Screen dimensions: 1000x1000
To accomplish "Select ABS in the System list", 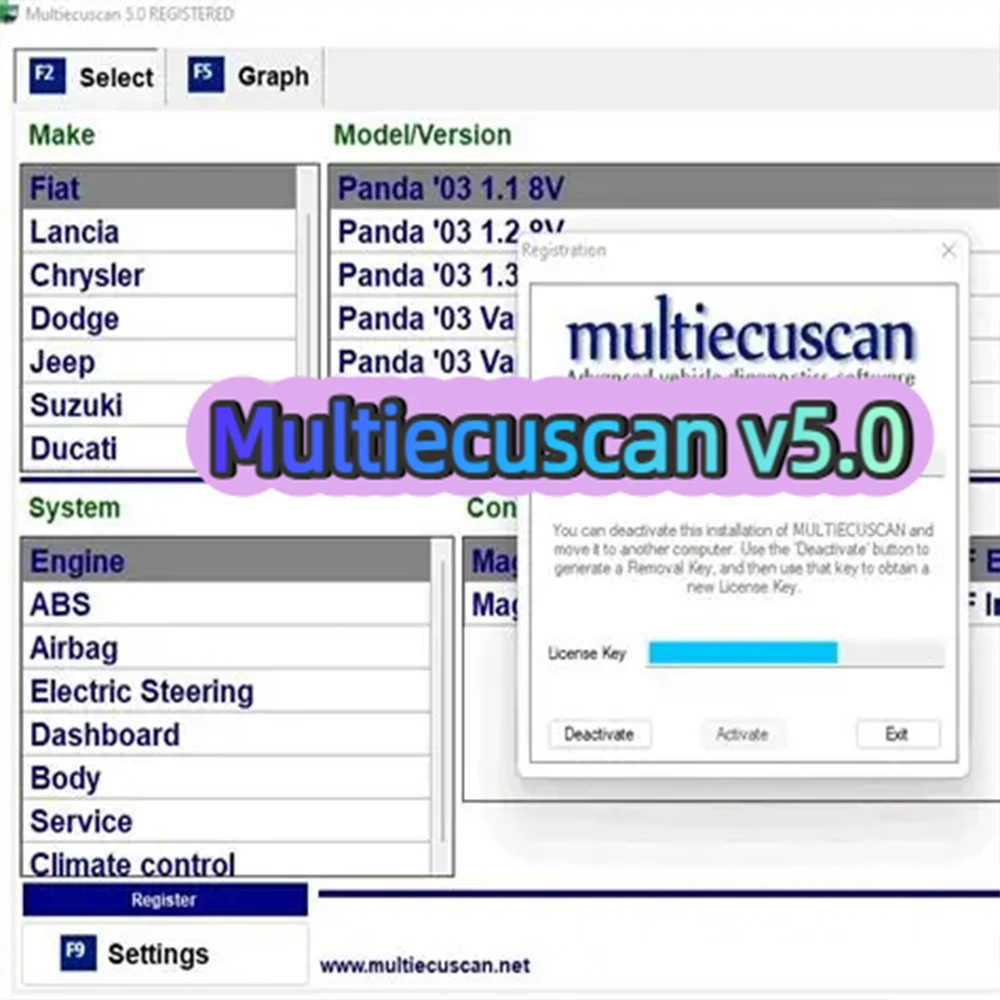I will (x=226, y=605).
